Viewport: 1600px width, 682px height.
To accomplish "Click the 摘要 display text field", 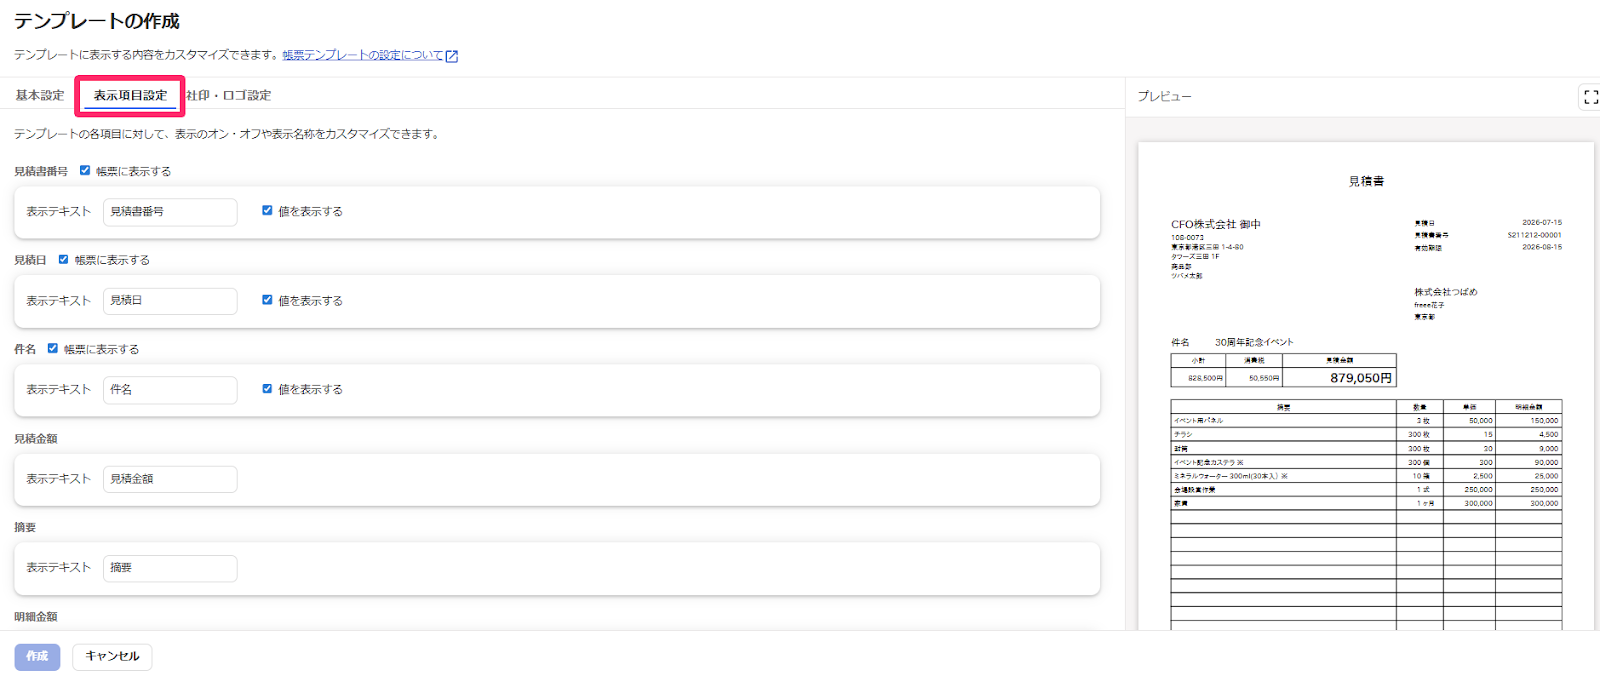I will coord(170,568).
